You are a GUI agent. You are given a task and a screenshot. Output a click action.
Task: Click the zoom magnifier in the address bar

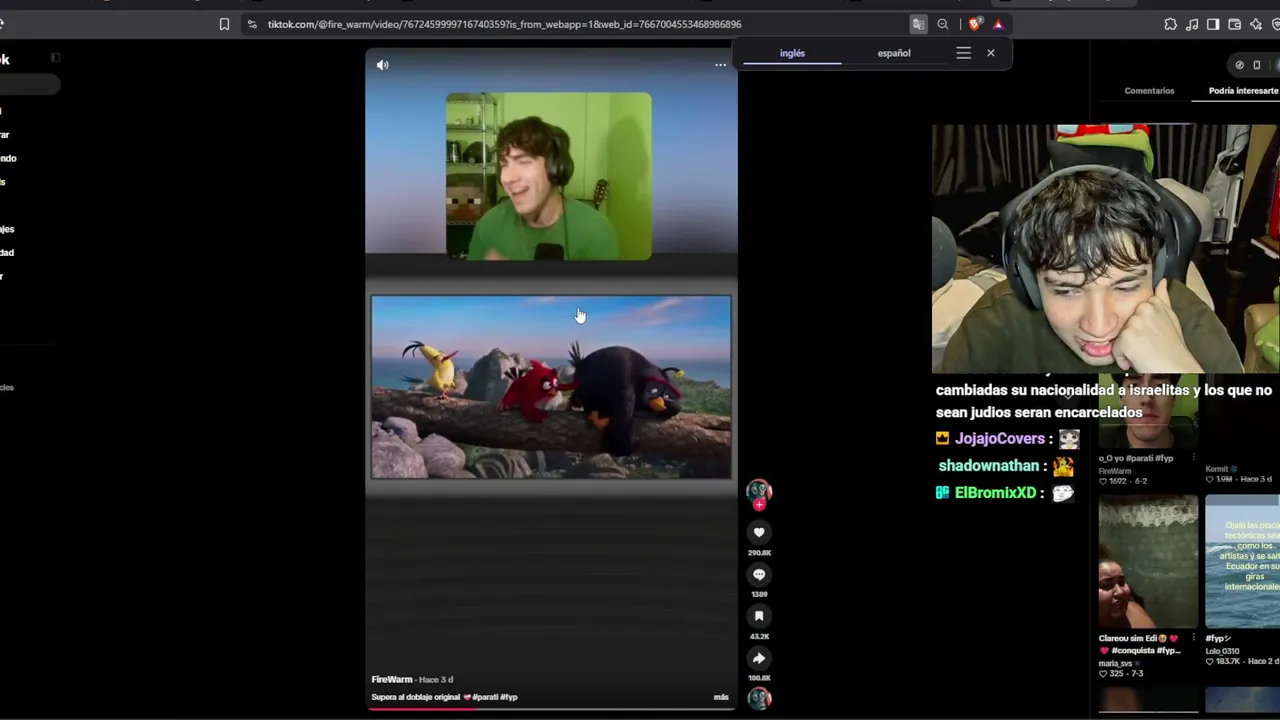tap(943, 24)
